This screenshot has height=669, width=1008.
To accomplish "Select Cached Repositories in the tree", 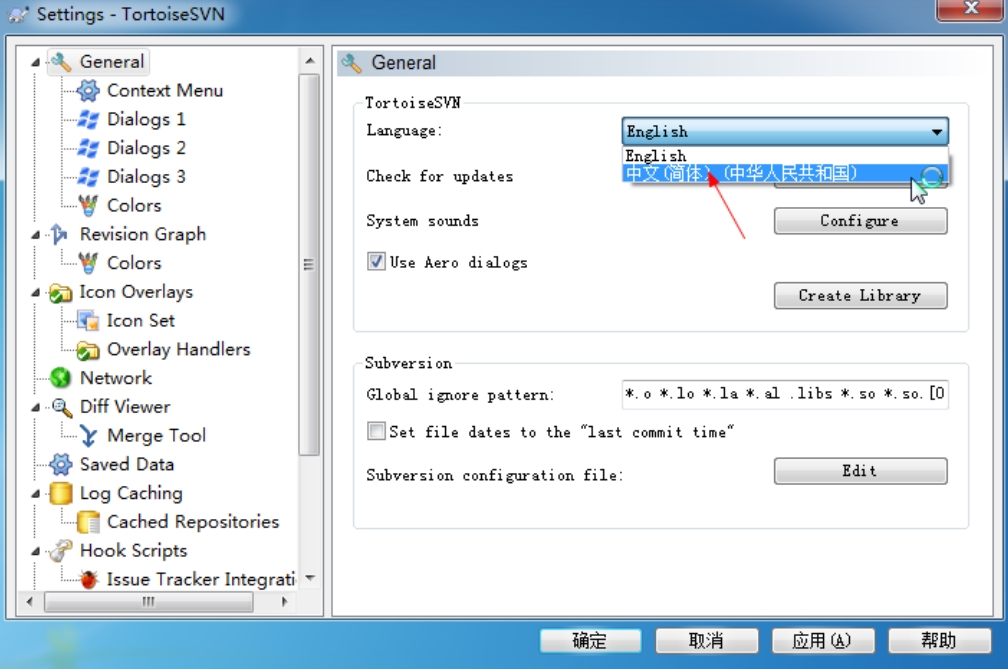I will pyautogui.click(x=193, y=522).
